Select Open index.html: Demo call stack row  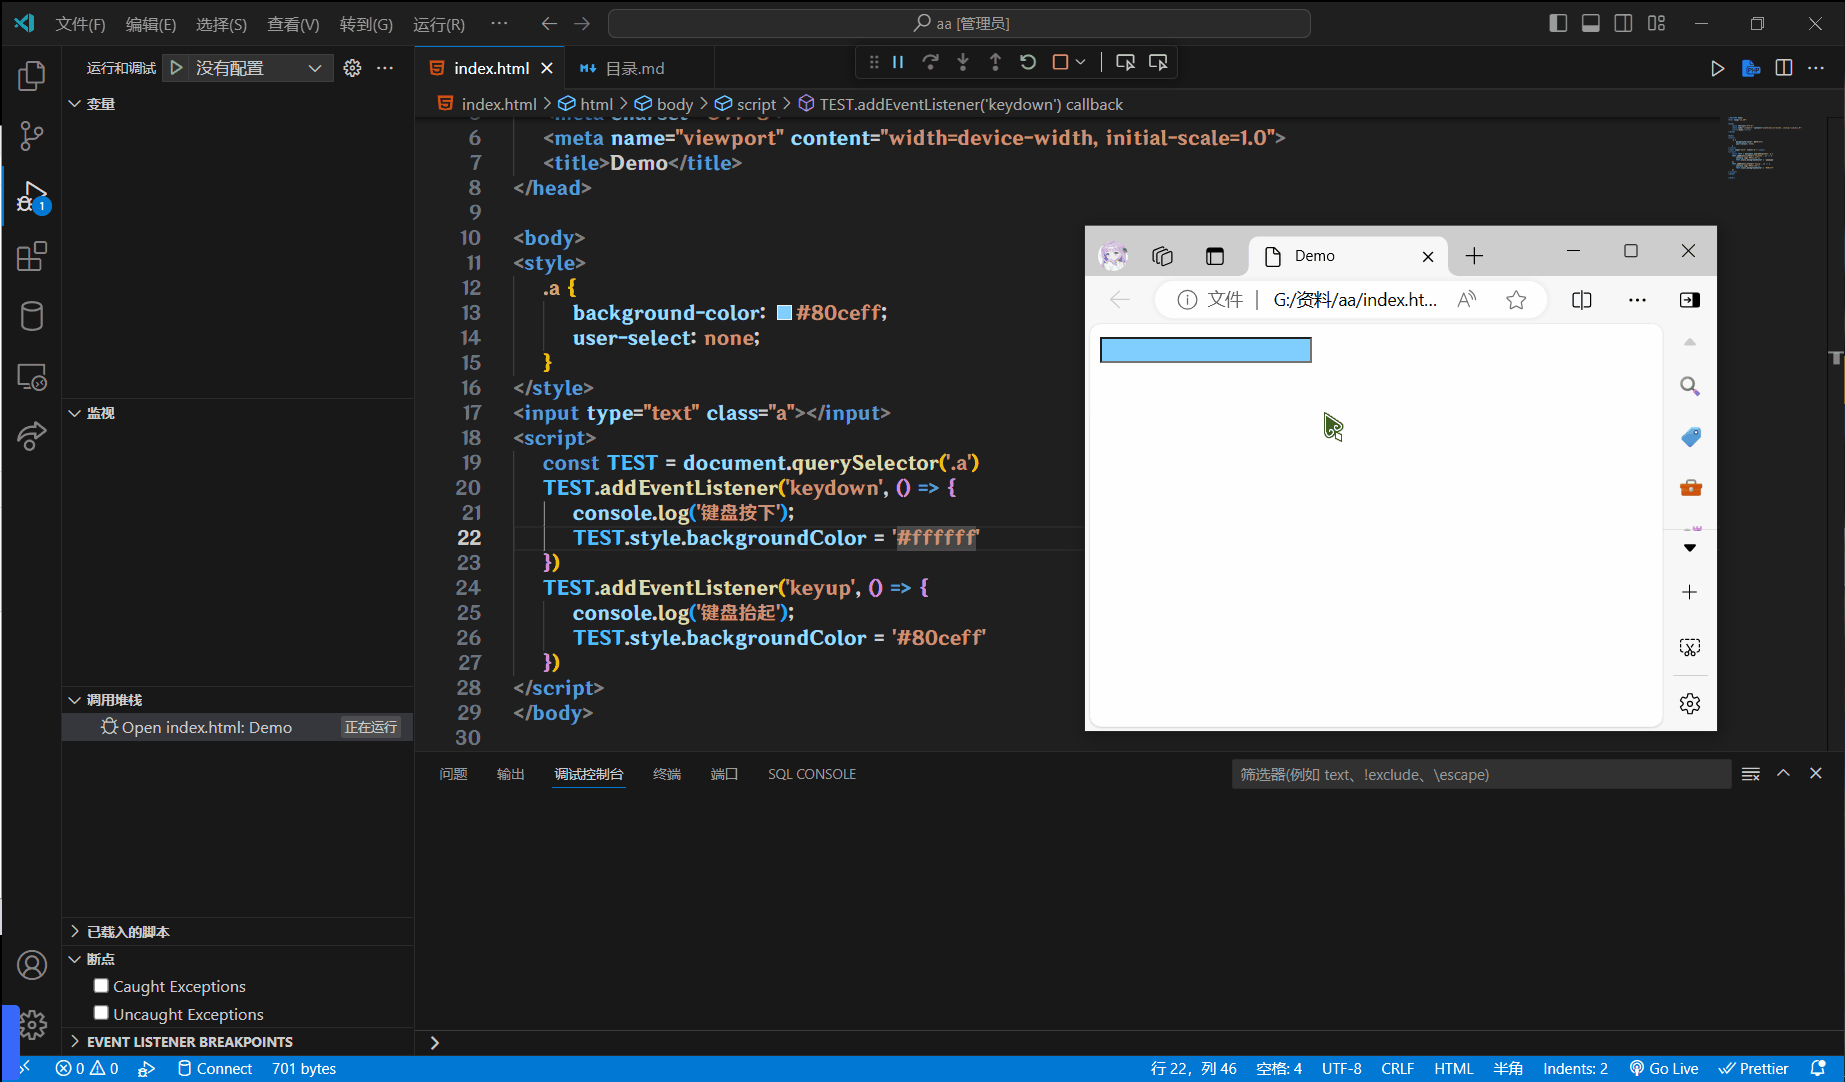coord(238,727)
